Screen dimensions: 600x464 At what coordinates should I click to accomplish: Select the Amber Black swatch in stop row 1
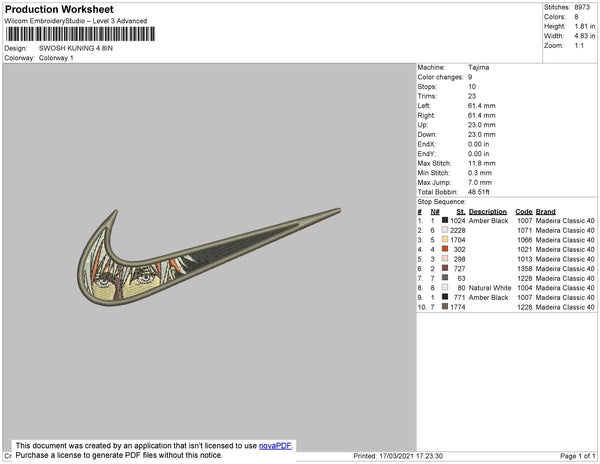click(445, 220)
